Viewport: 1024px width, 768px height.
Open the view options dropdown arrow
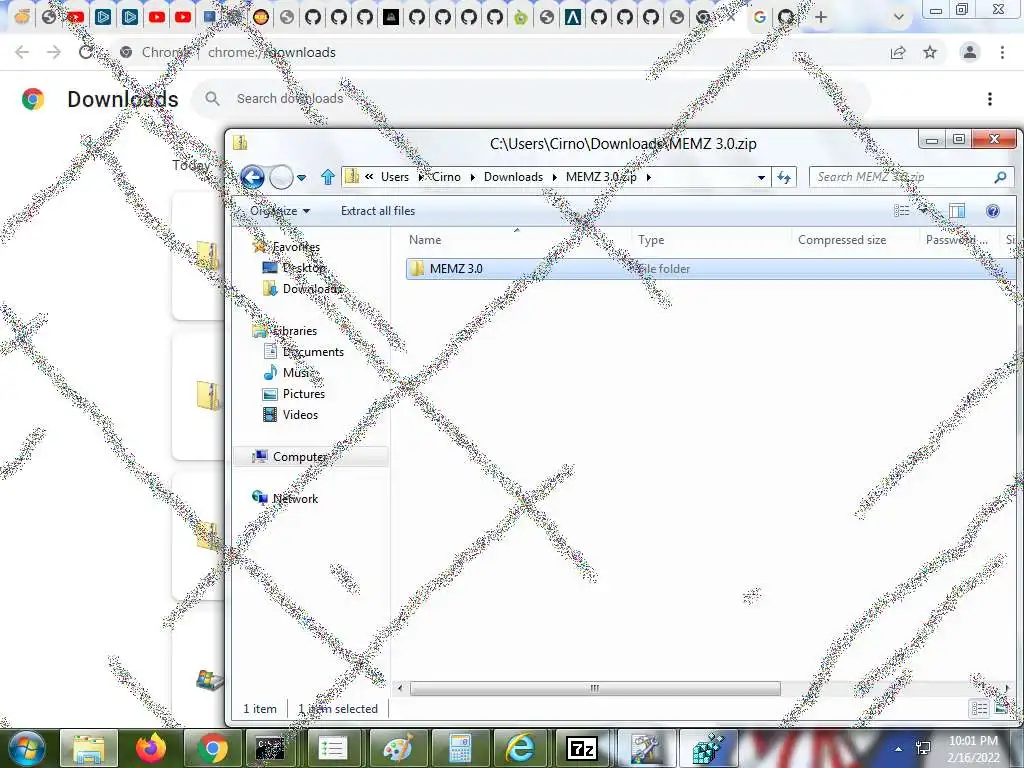(x=923, y=210)
